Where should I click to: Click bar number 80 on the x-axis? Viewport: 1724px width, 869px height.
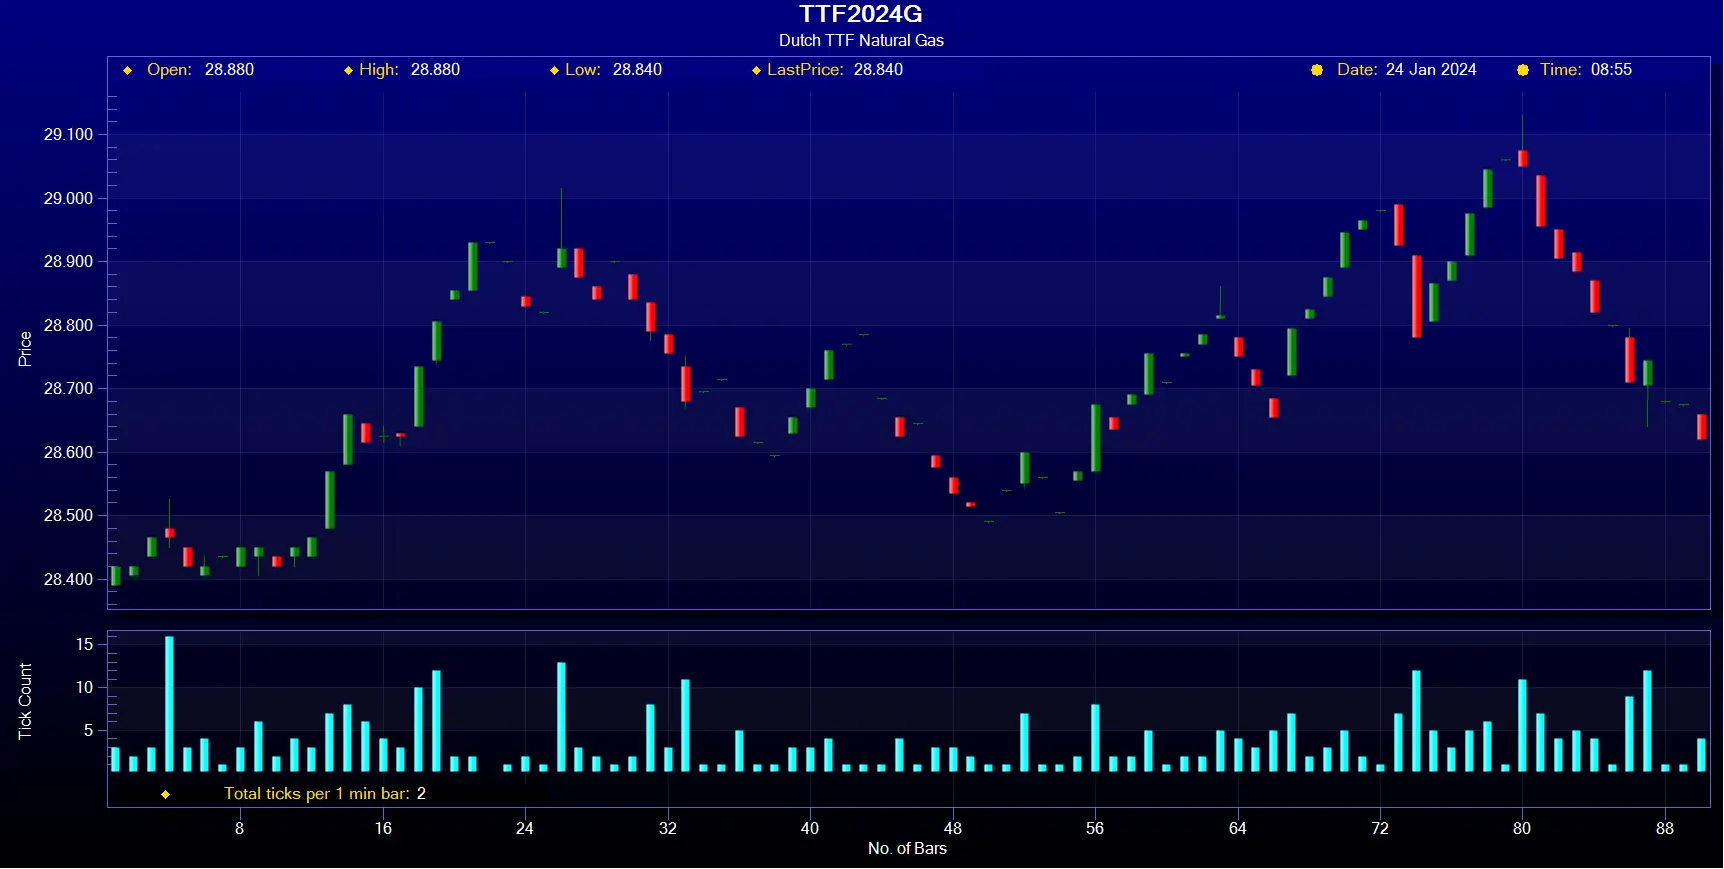(1522, 828)
